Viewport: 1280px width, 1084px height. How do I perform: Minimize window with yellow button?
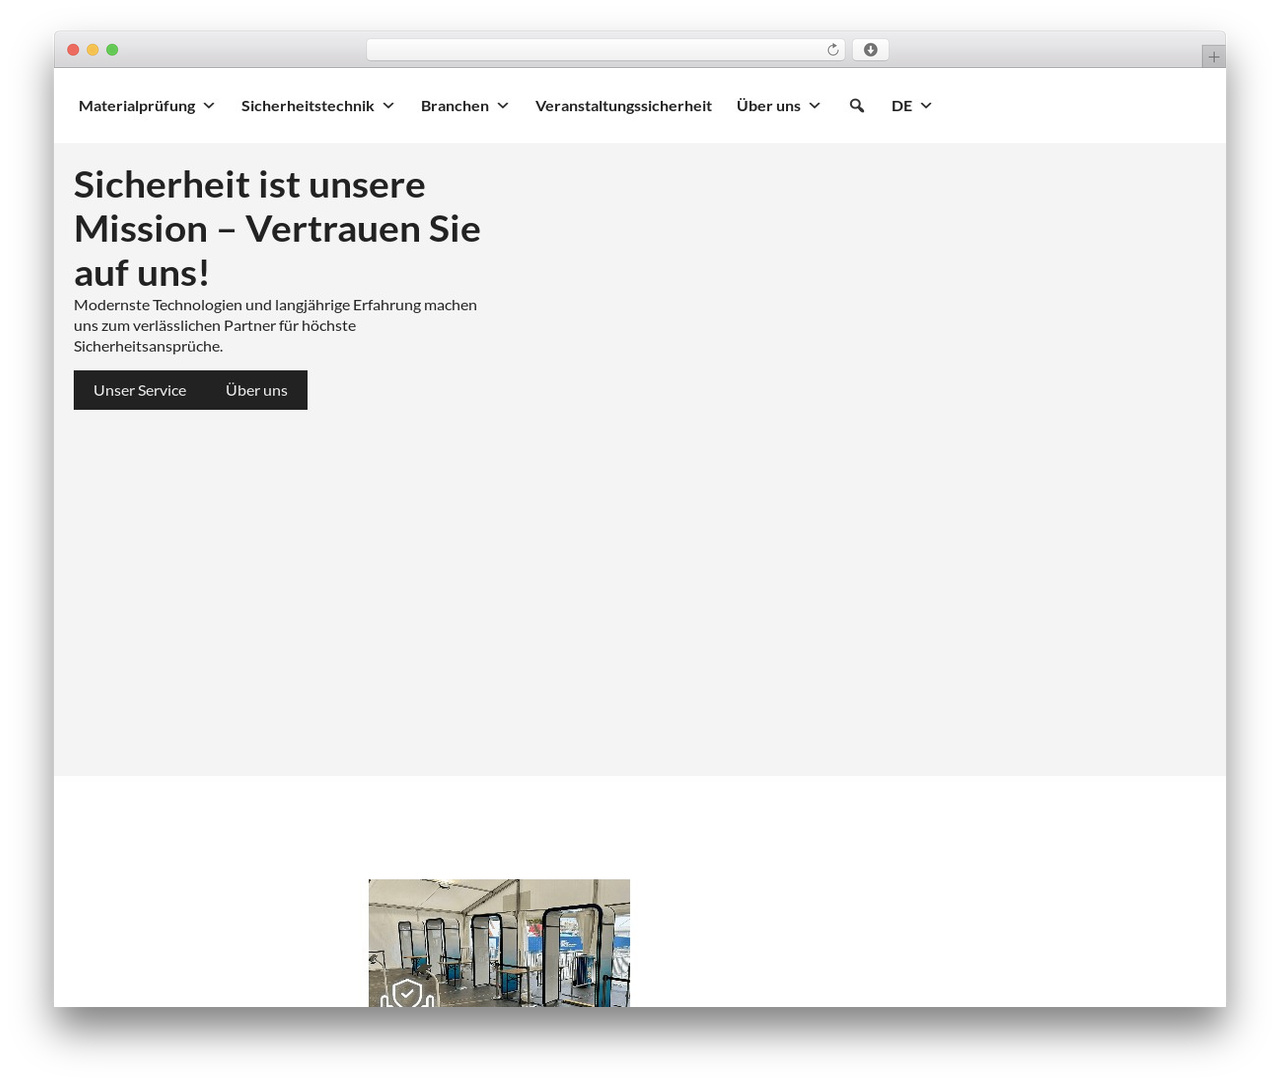93,50
